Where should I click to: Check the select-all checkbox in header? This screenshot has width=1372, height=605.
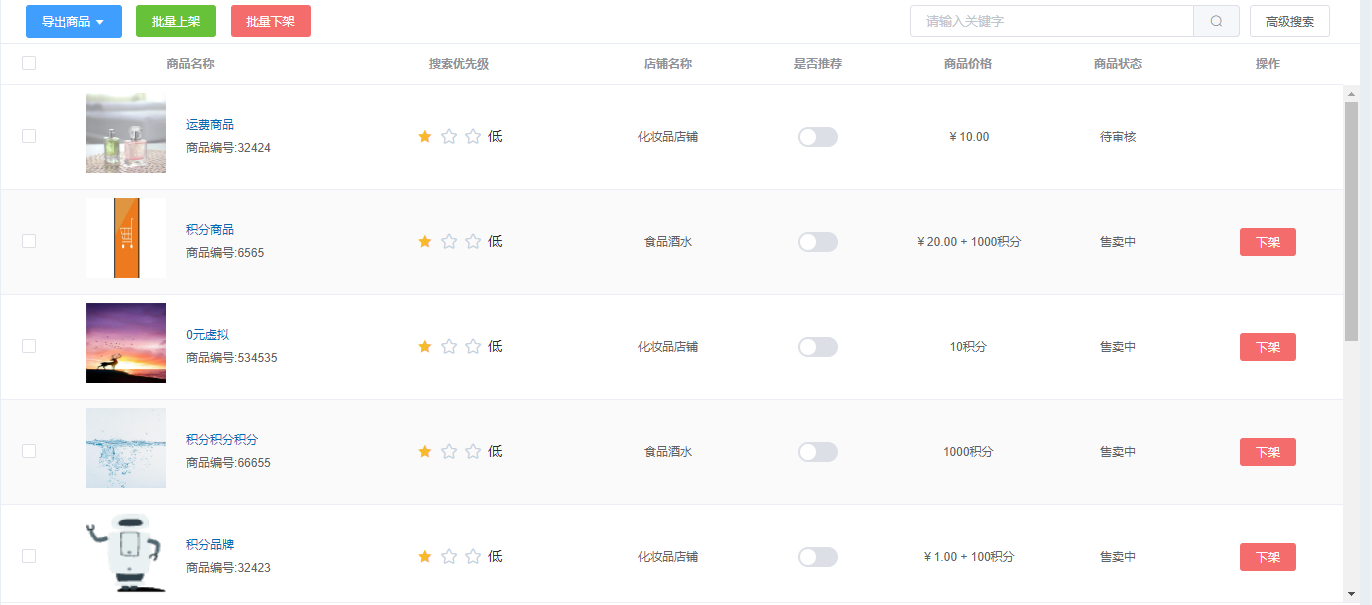pyautogui.click(x=29, y=63)
